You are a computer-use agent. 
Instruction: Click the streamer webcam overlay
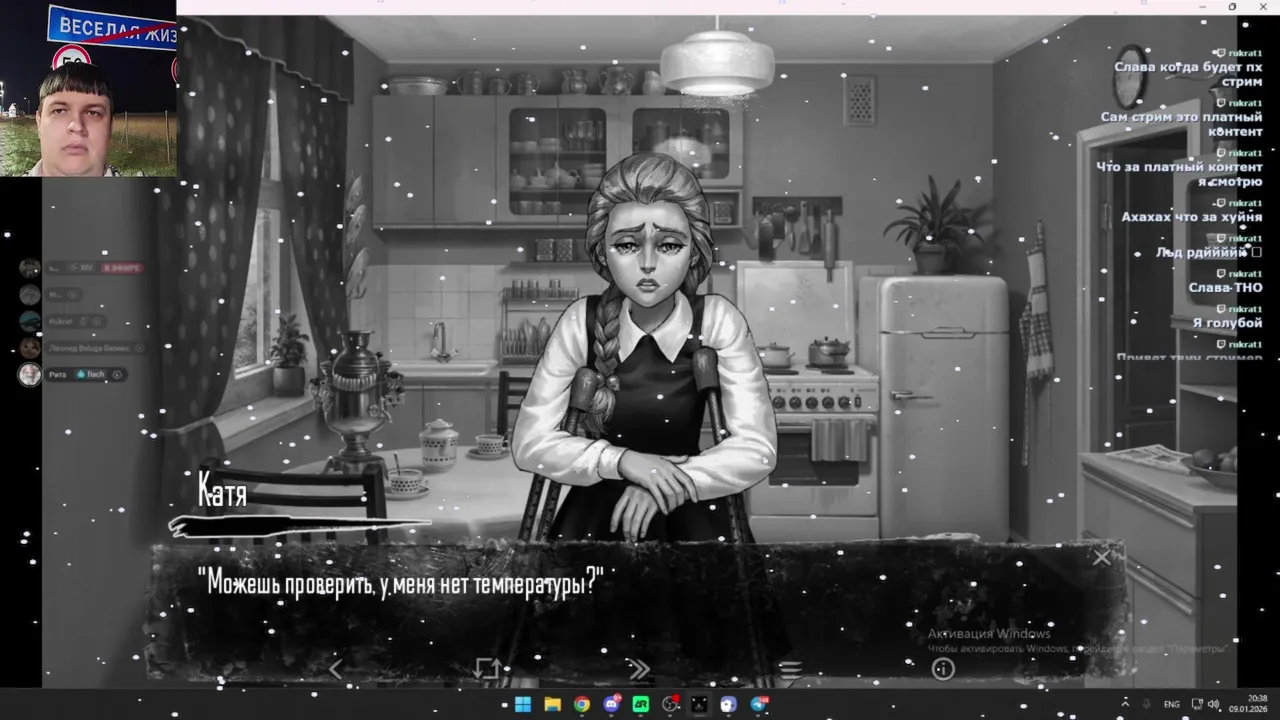click(x=88, y=88)
